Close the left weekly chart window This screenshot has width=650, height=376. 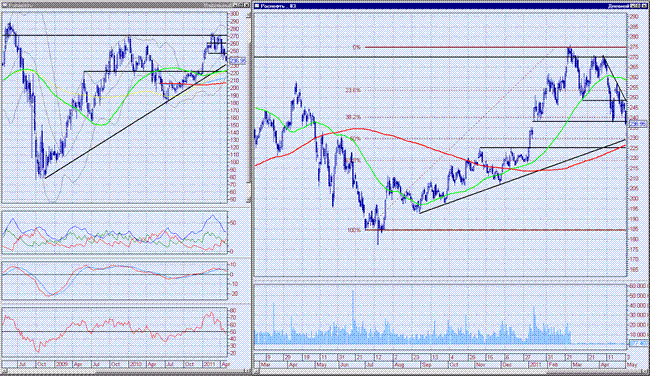[x=247, y=5]
